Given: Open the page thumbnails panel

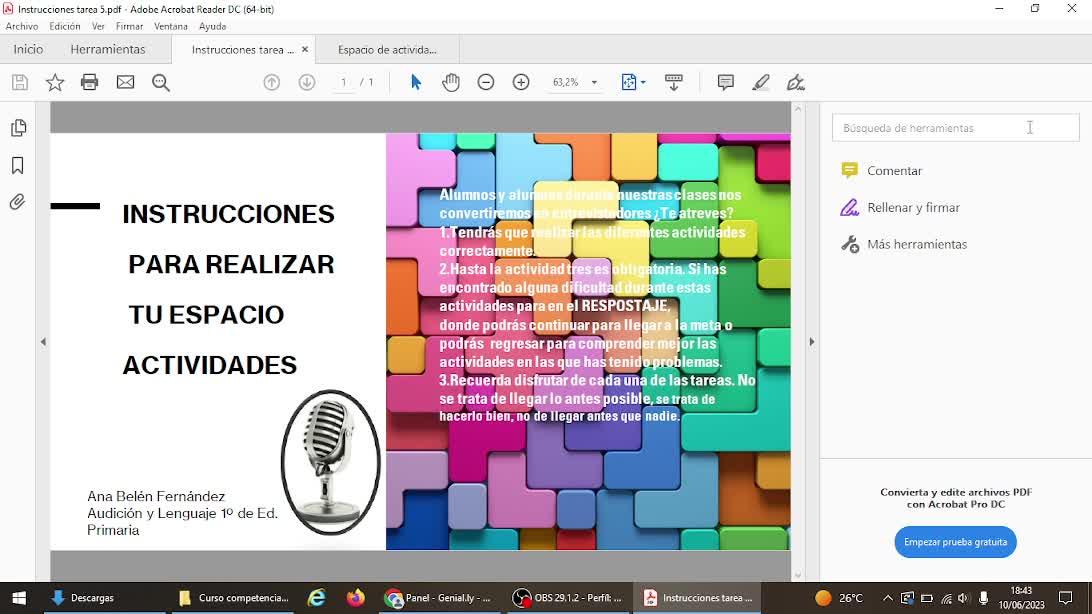Looking at the screenshot, I should [x=18, y=128].
